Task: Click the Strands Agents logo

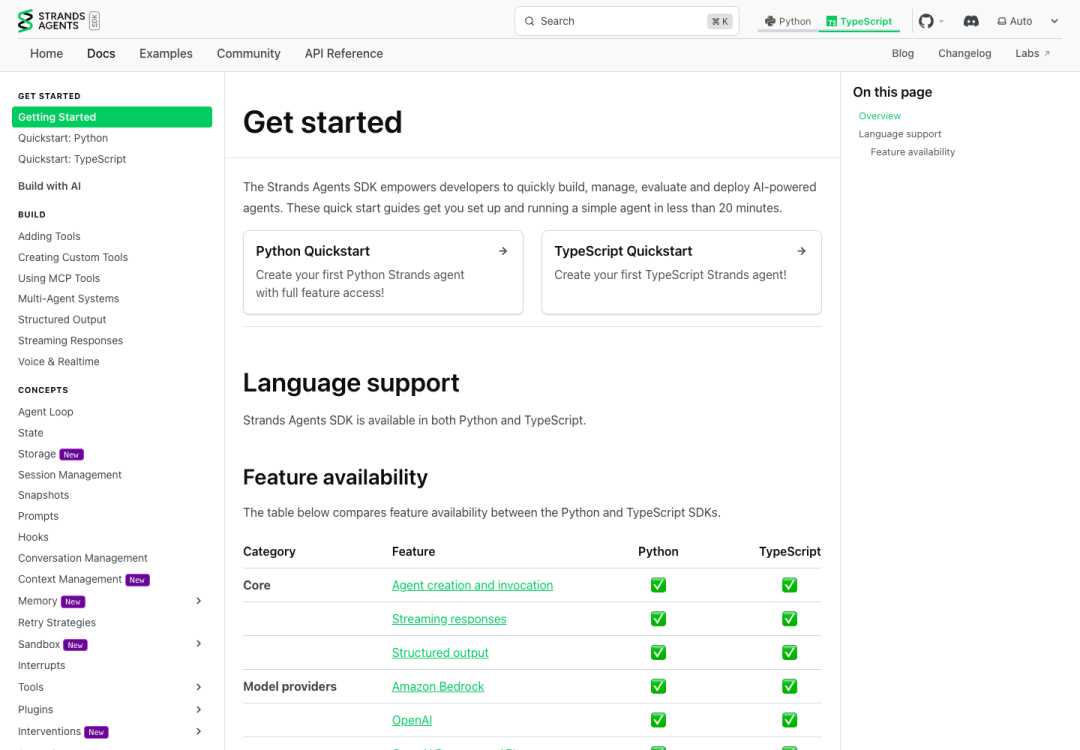Action: point(59,21)
